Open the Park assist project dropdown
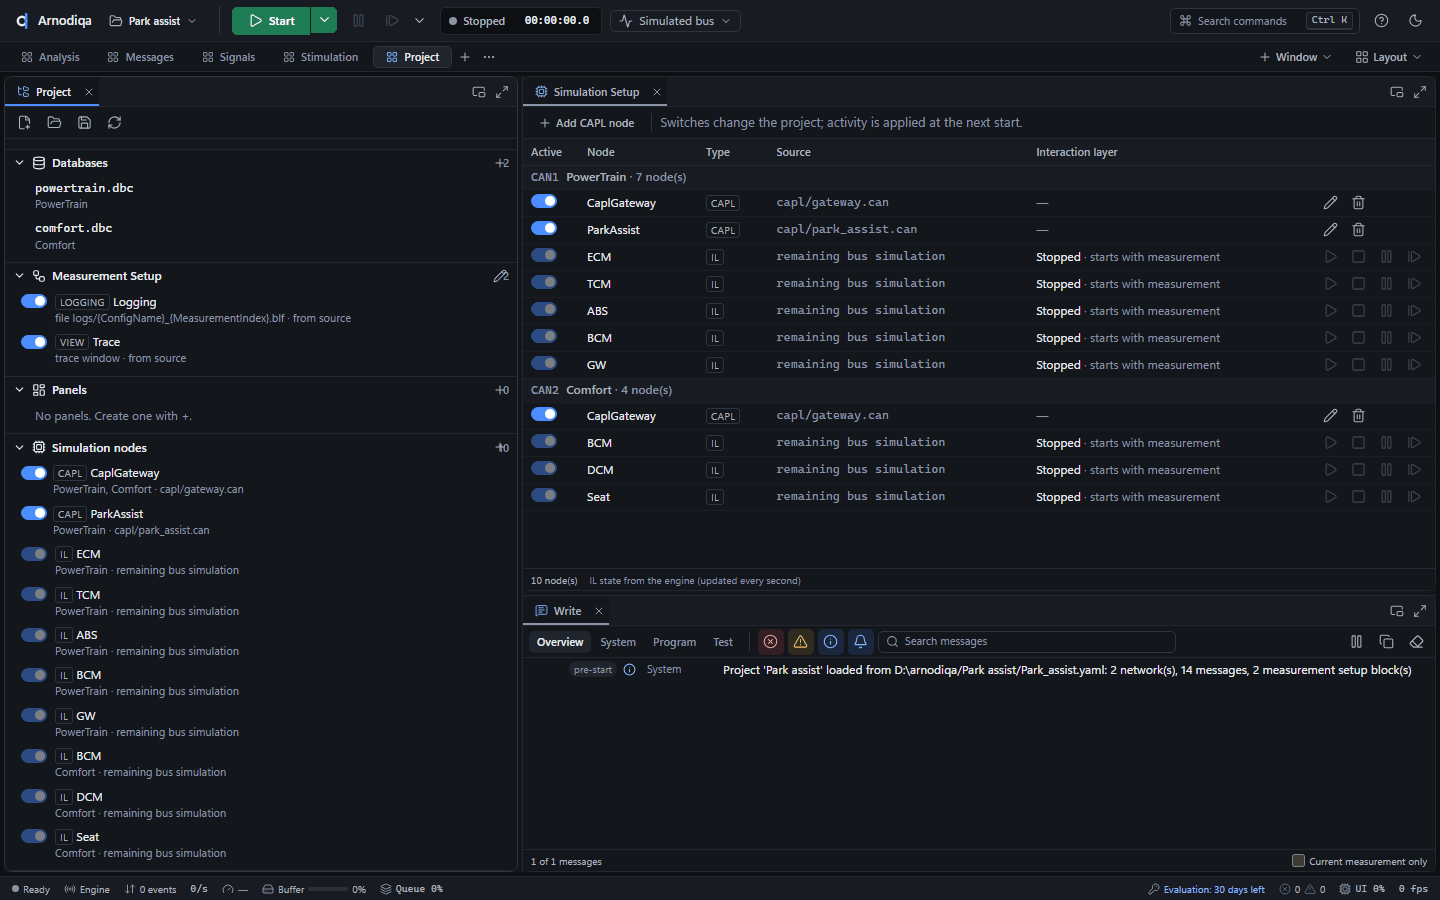Image resolution: width=1440 pixels, height=900 pixels. [153, 21]
